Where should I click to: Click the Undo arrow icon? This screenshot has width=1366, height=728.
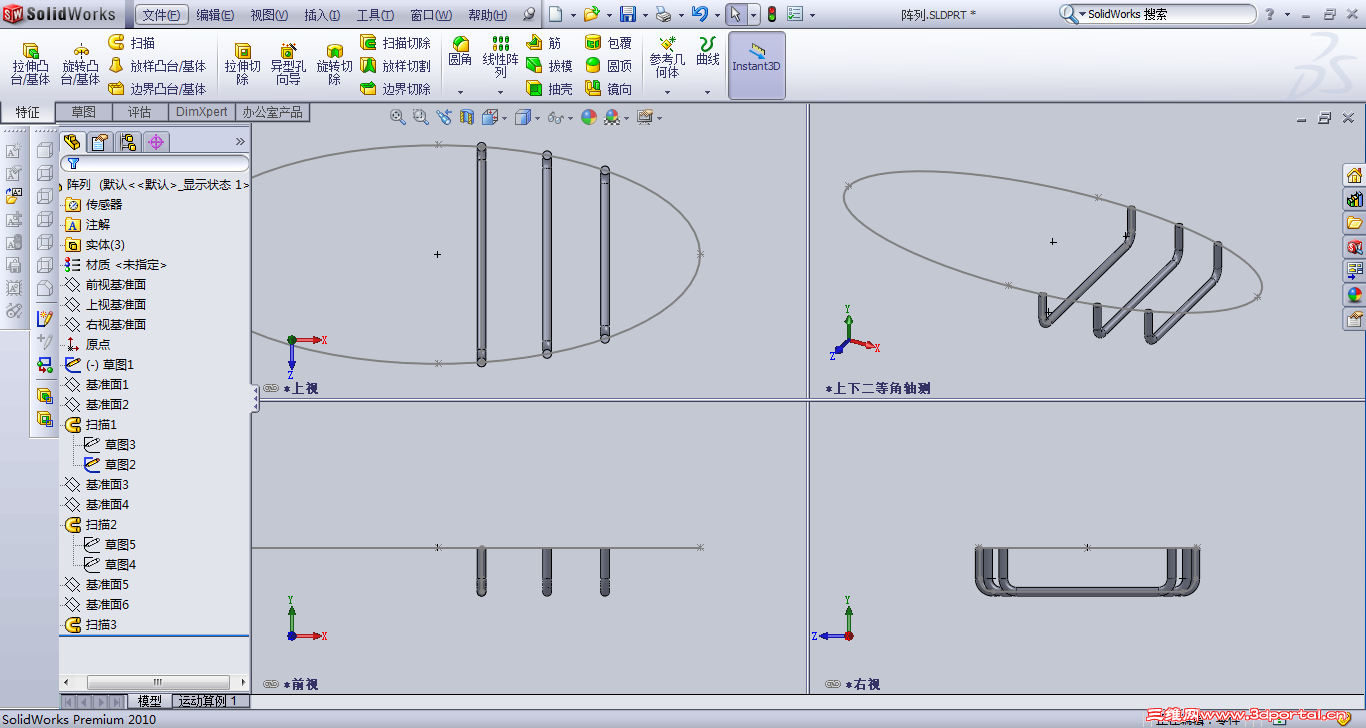click(700, 14)
